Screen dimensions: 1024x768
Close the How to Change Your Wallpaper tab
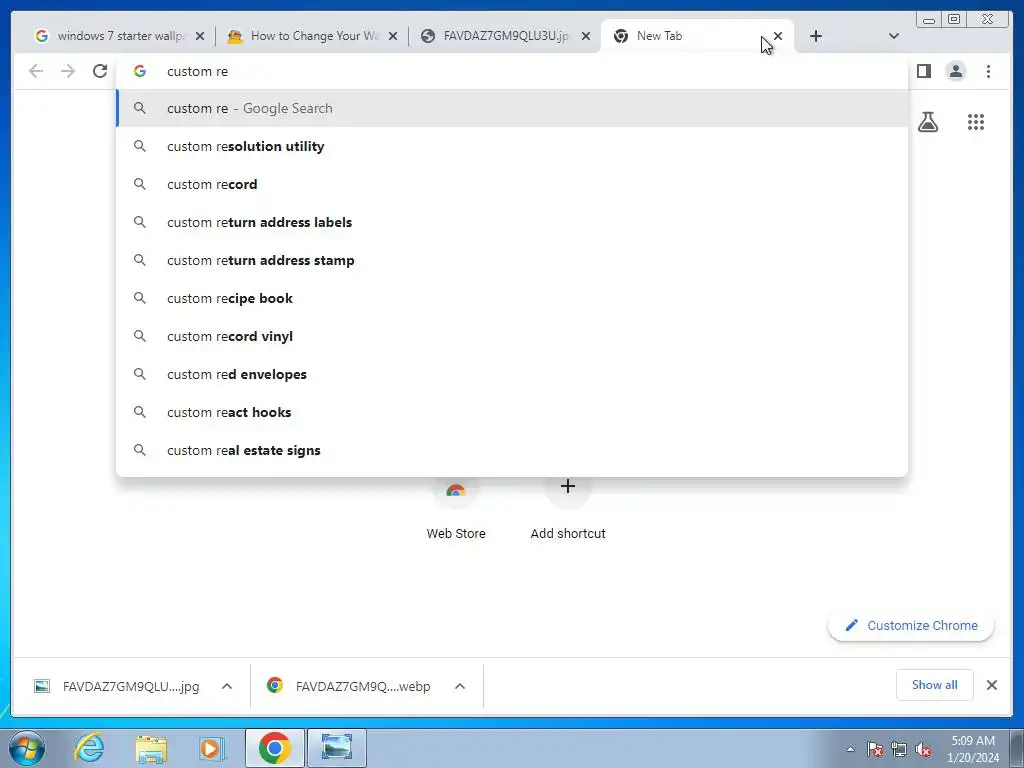[x=392, y=36]
